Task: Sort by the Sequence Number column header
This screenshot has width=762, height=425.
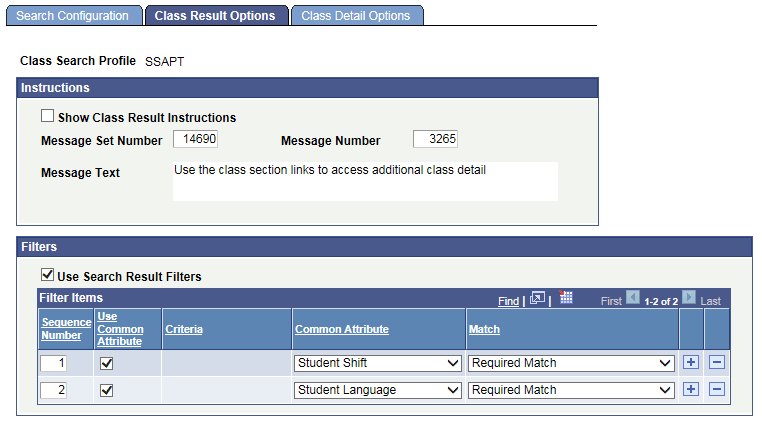Action: [x=66, y=329]
